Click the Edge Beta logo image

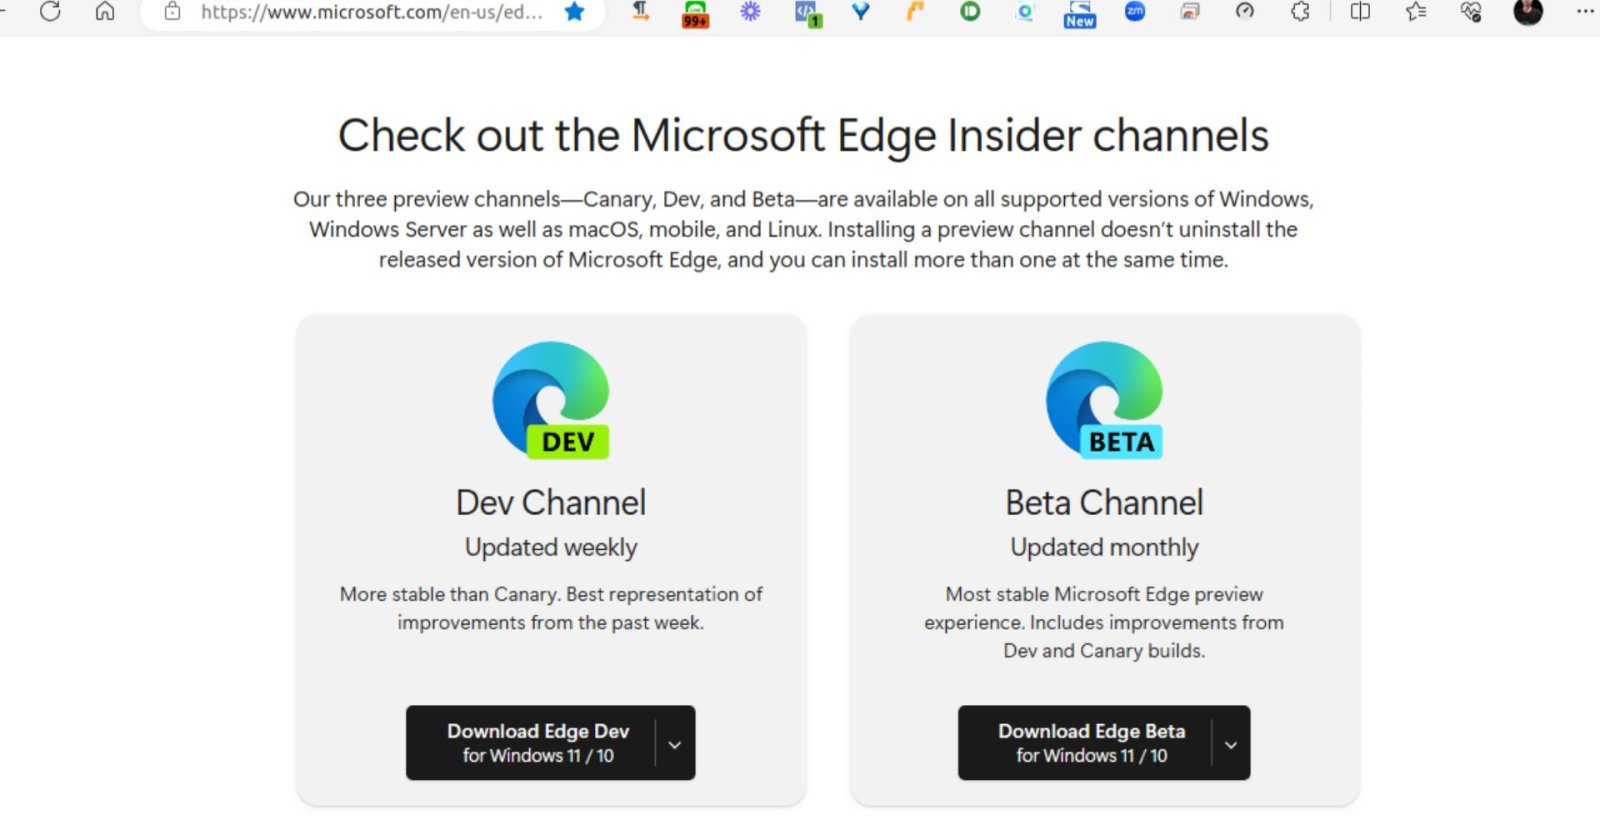pos(1104,400)
